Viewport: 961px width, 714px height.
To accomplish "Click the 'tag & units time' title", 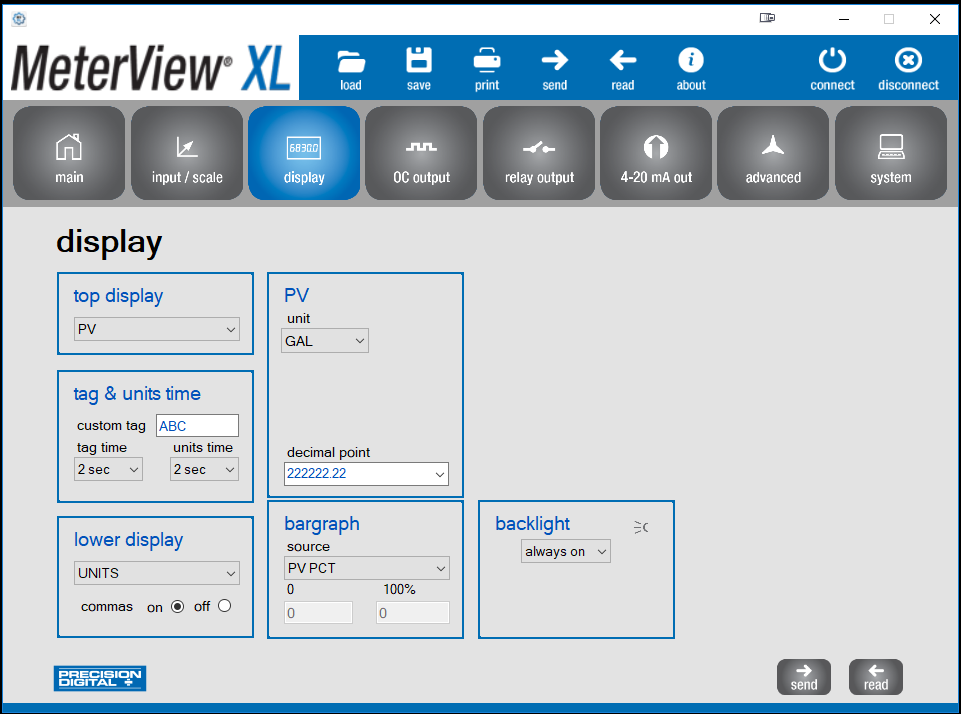I will tap(137, 393).
